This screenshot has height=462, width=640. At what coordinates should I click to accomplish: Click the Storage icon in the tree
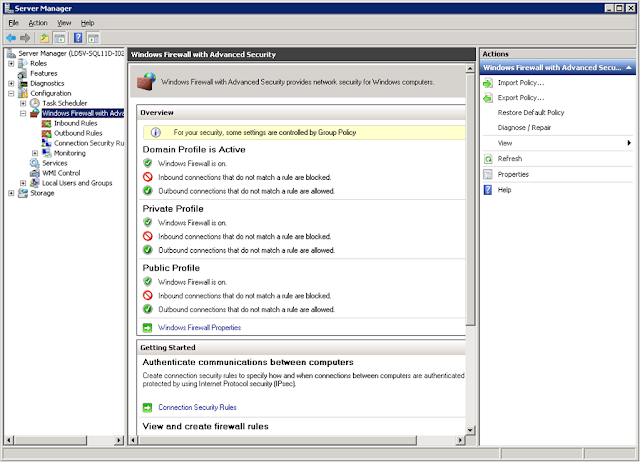coord(23,193)
